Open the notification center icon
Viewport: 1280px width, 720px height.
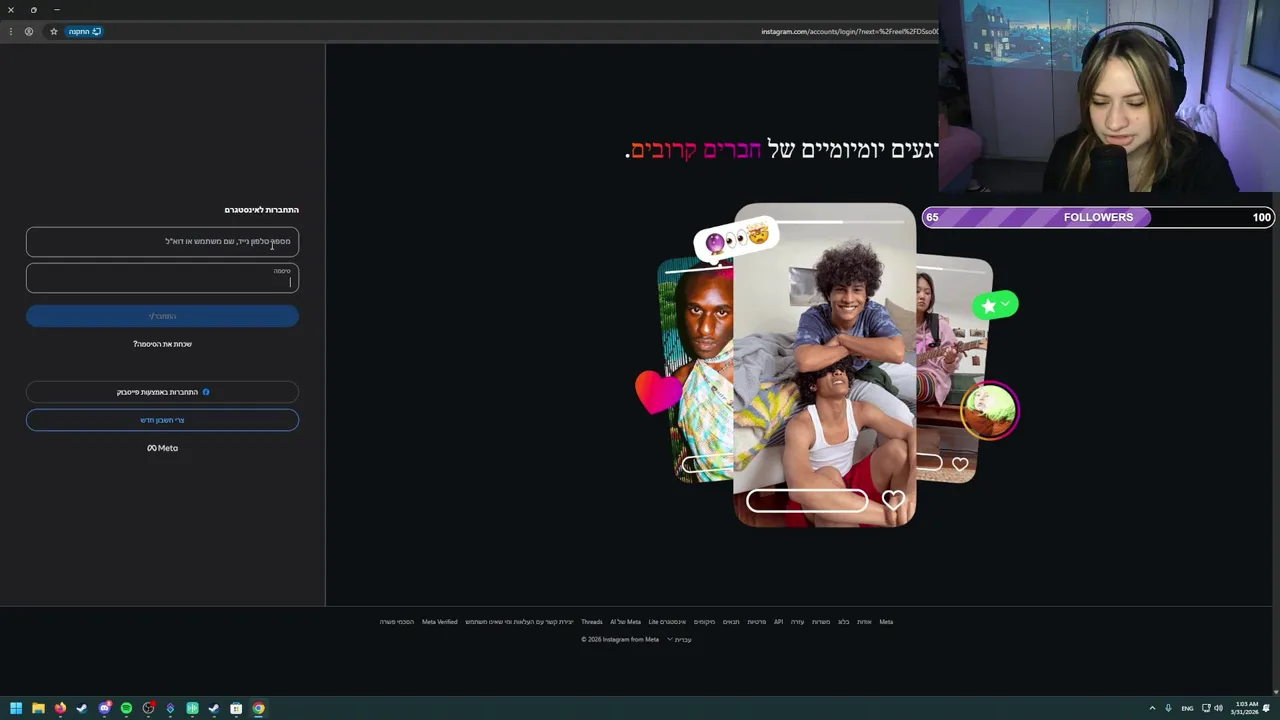(x=1267, y=708)
